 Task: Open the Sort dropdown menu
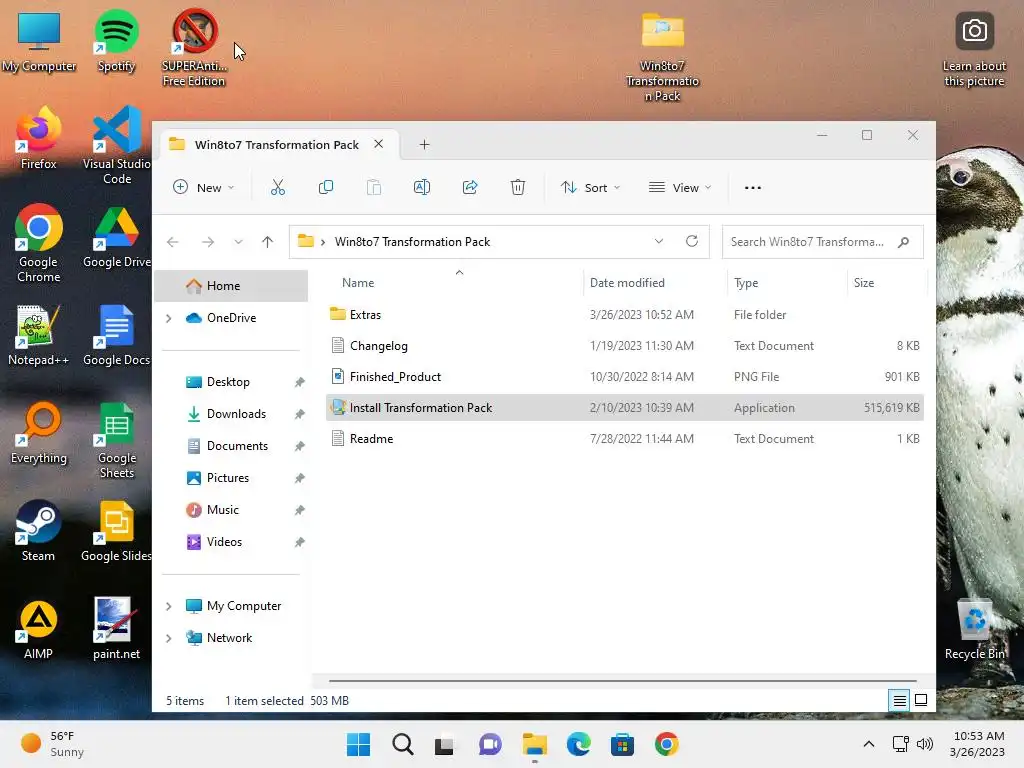(x=590, y=187)
